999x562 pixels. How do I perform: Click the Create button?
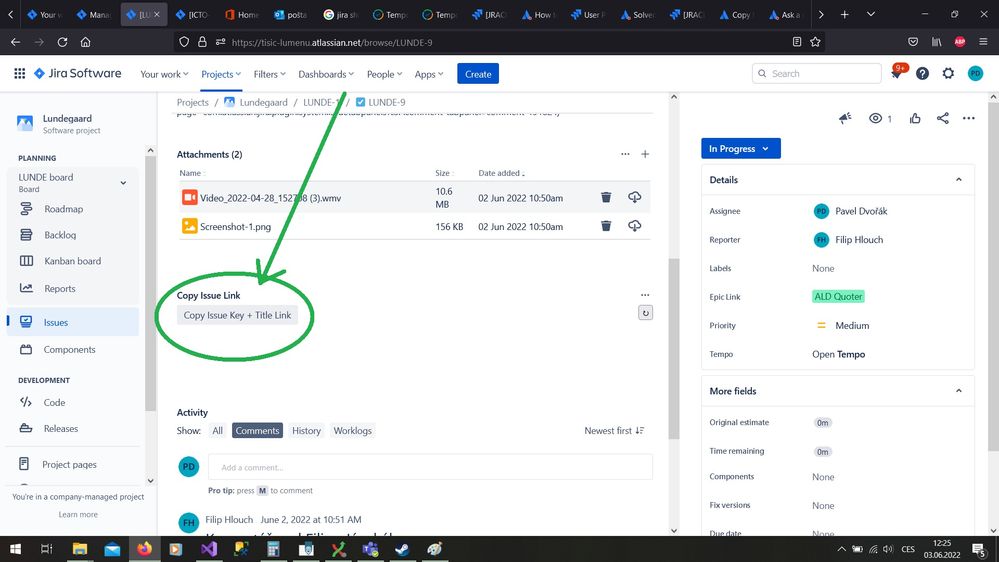click(x=478, y=74)
